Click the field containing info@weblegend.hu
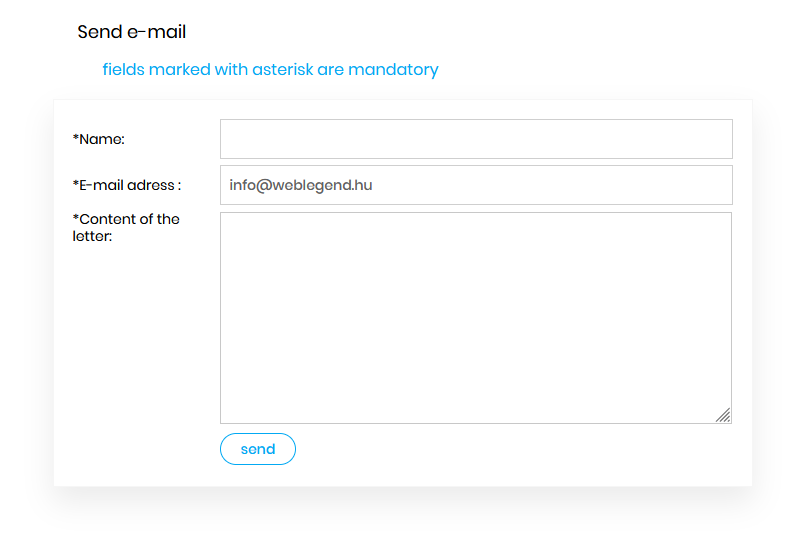 click(476, 185)
